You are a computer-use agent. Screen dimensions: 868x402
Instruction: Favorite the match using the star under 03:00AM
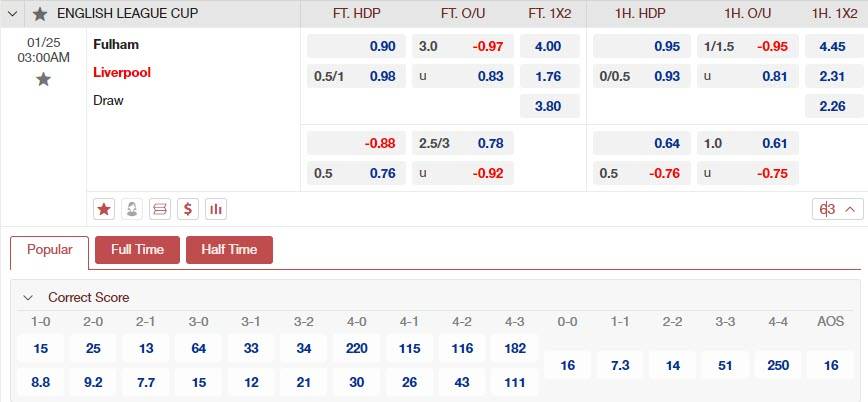coord(43,79)
